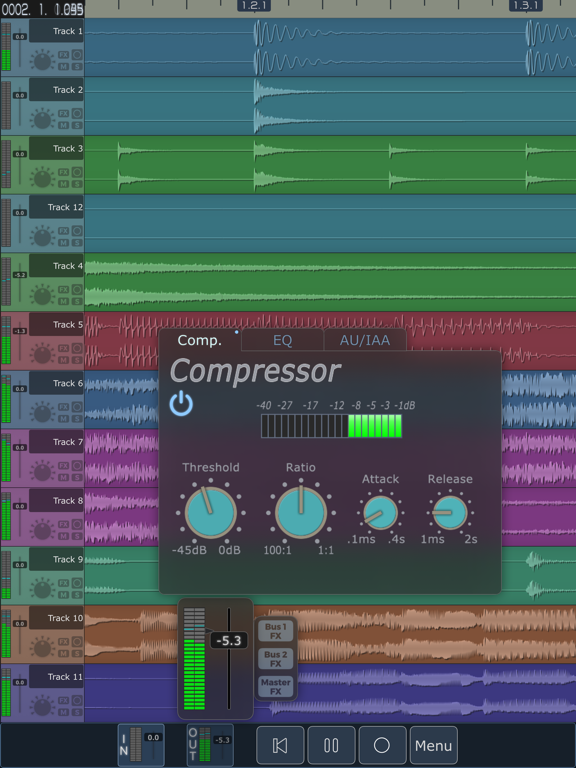
Task: Adjust the Attack knob
Action: point(380,513)
